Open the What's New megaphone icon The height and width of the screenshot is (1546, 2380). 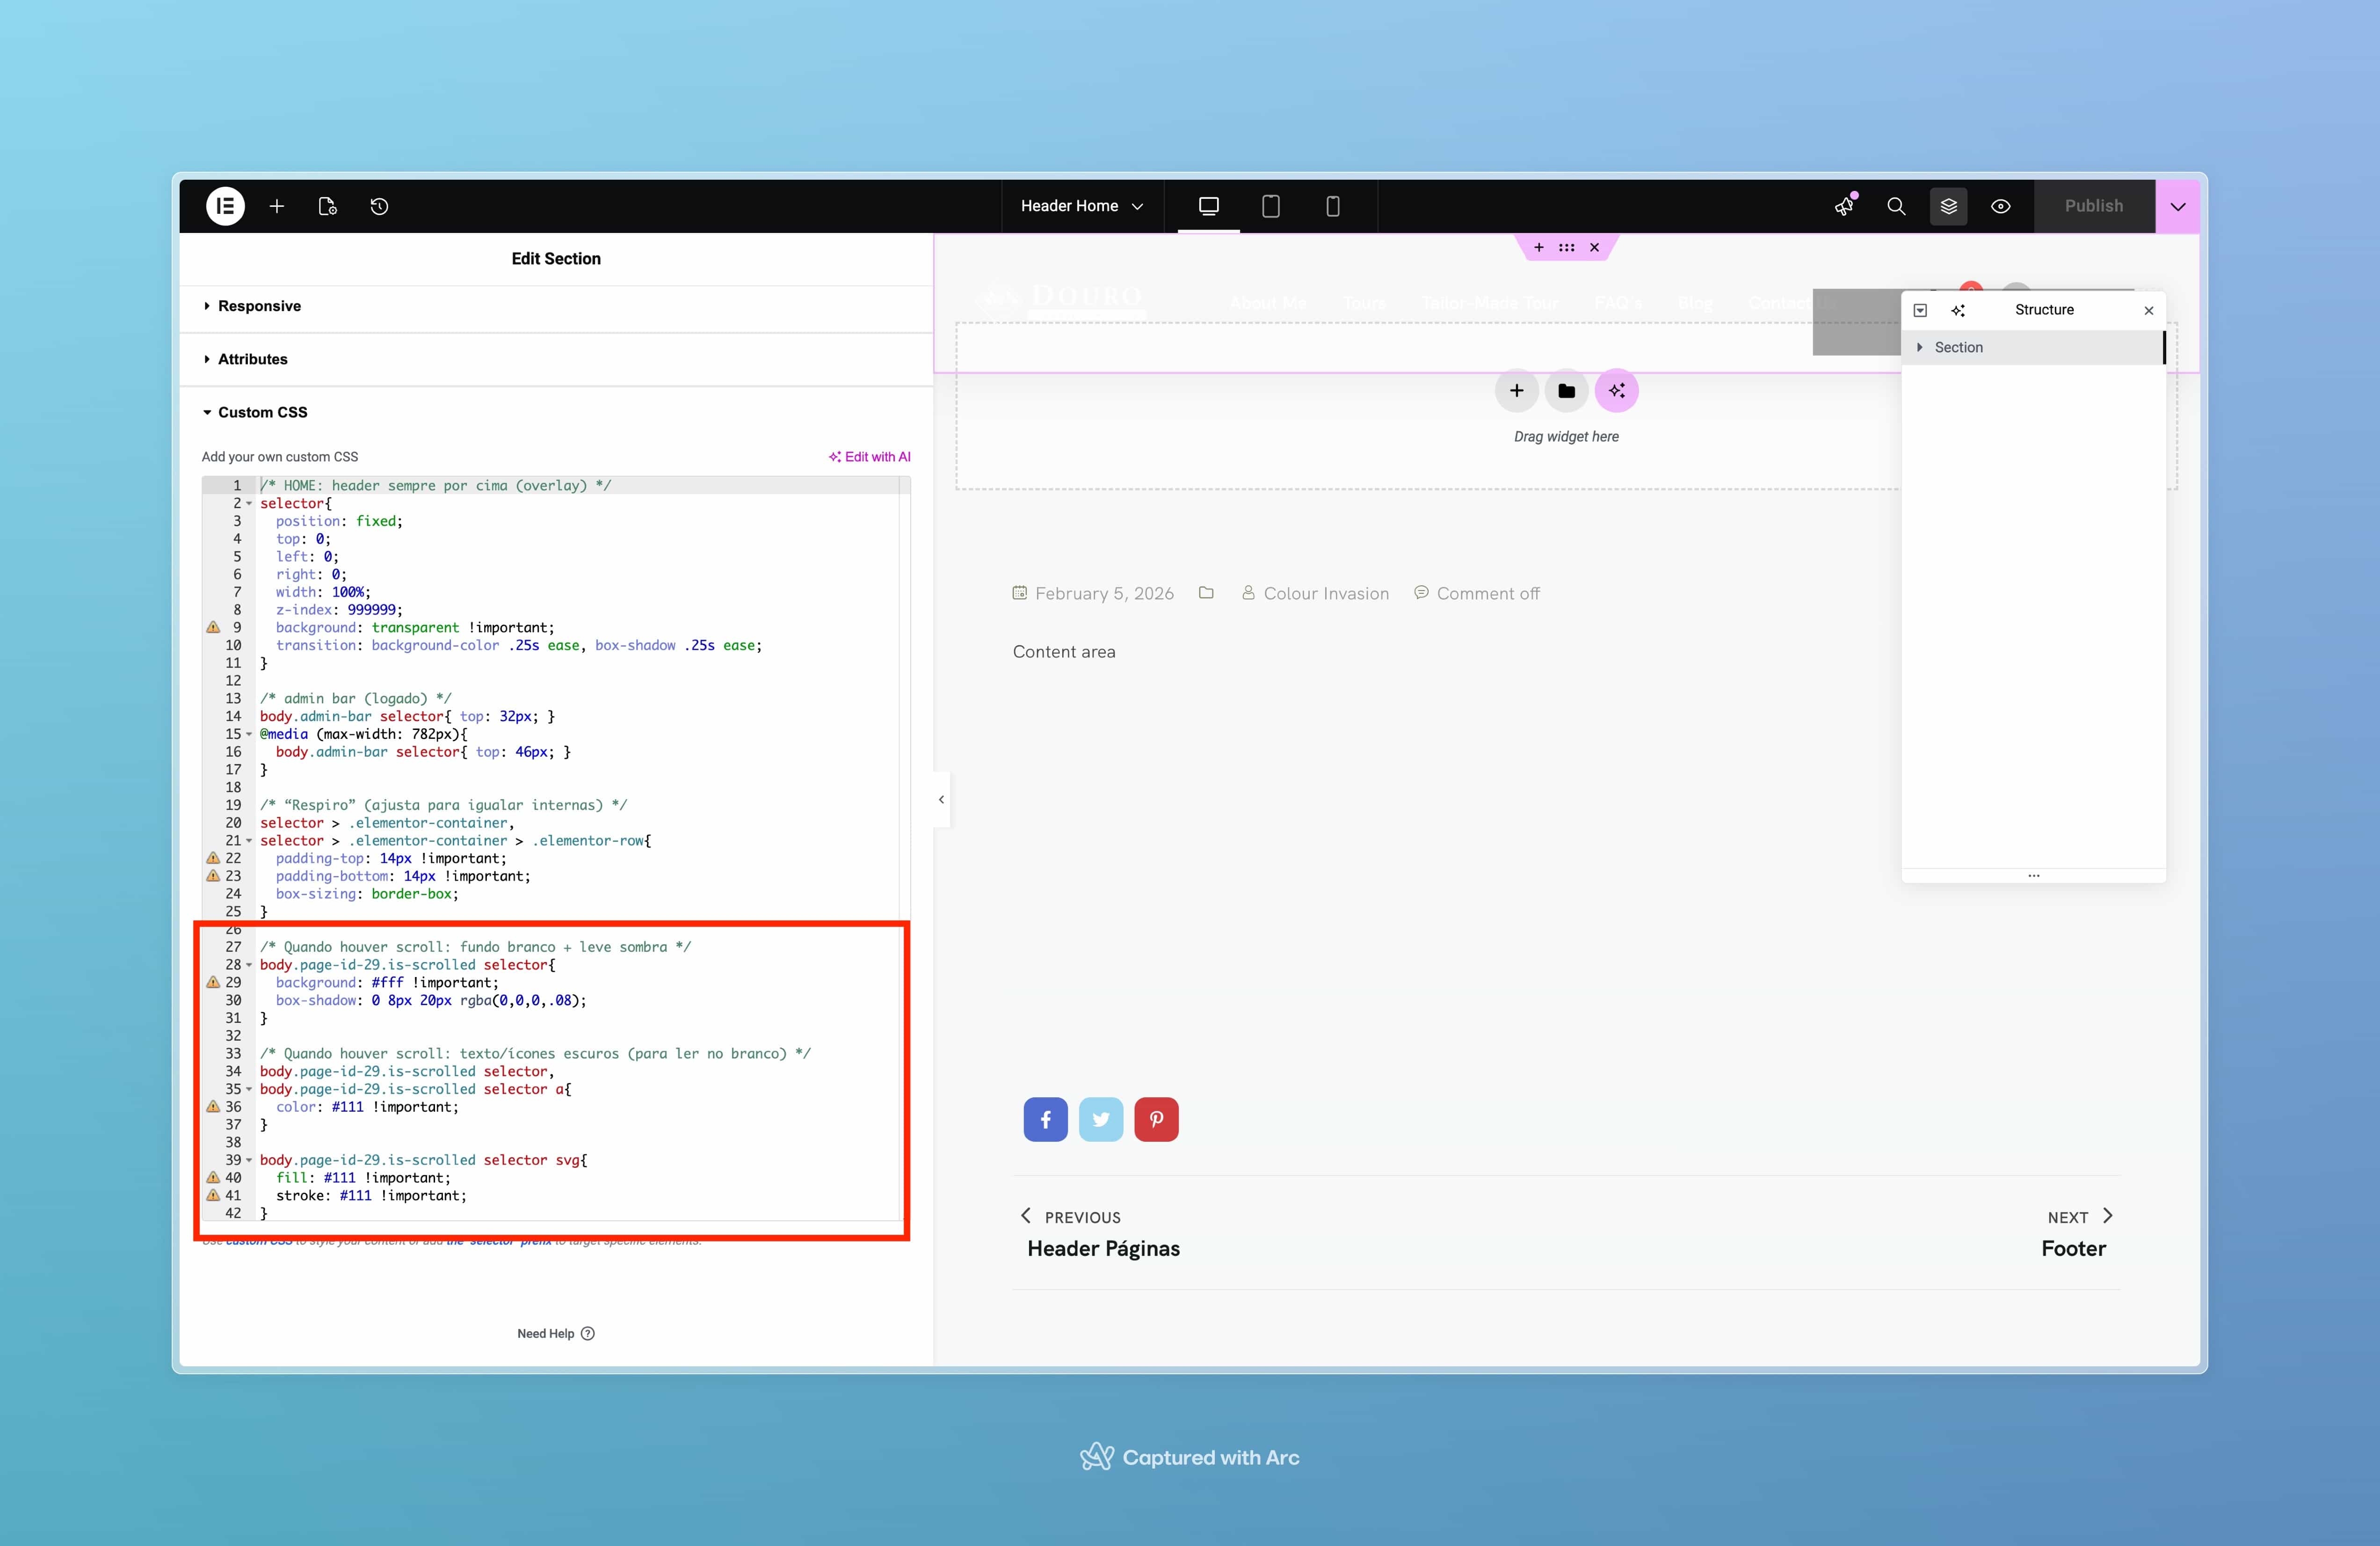tap(1844, 206)
